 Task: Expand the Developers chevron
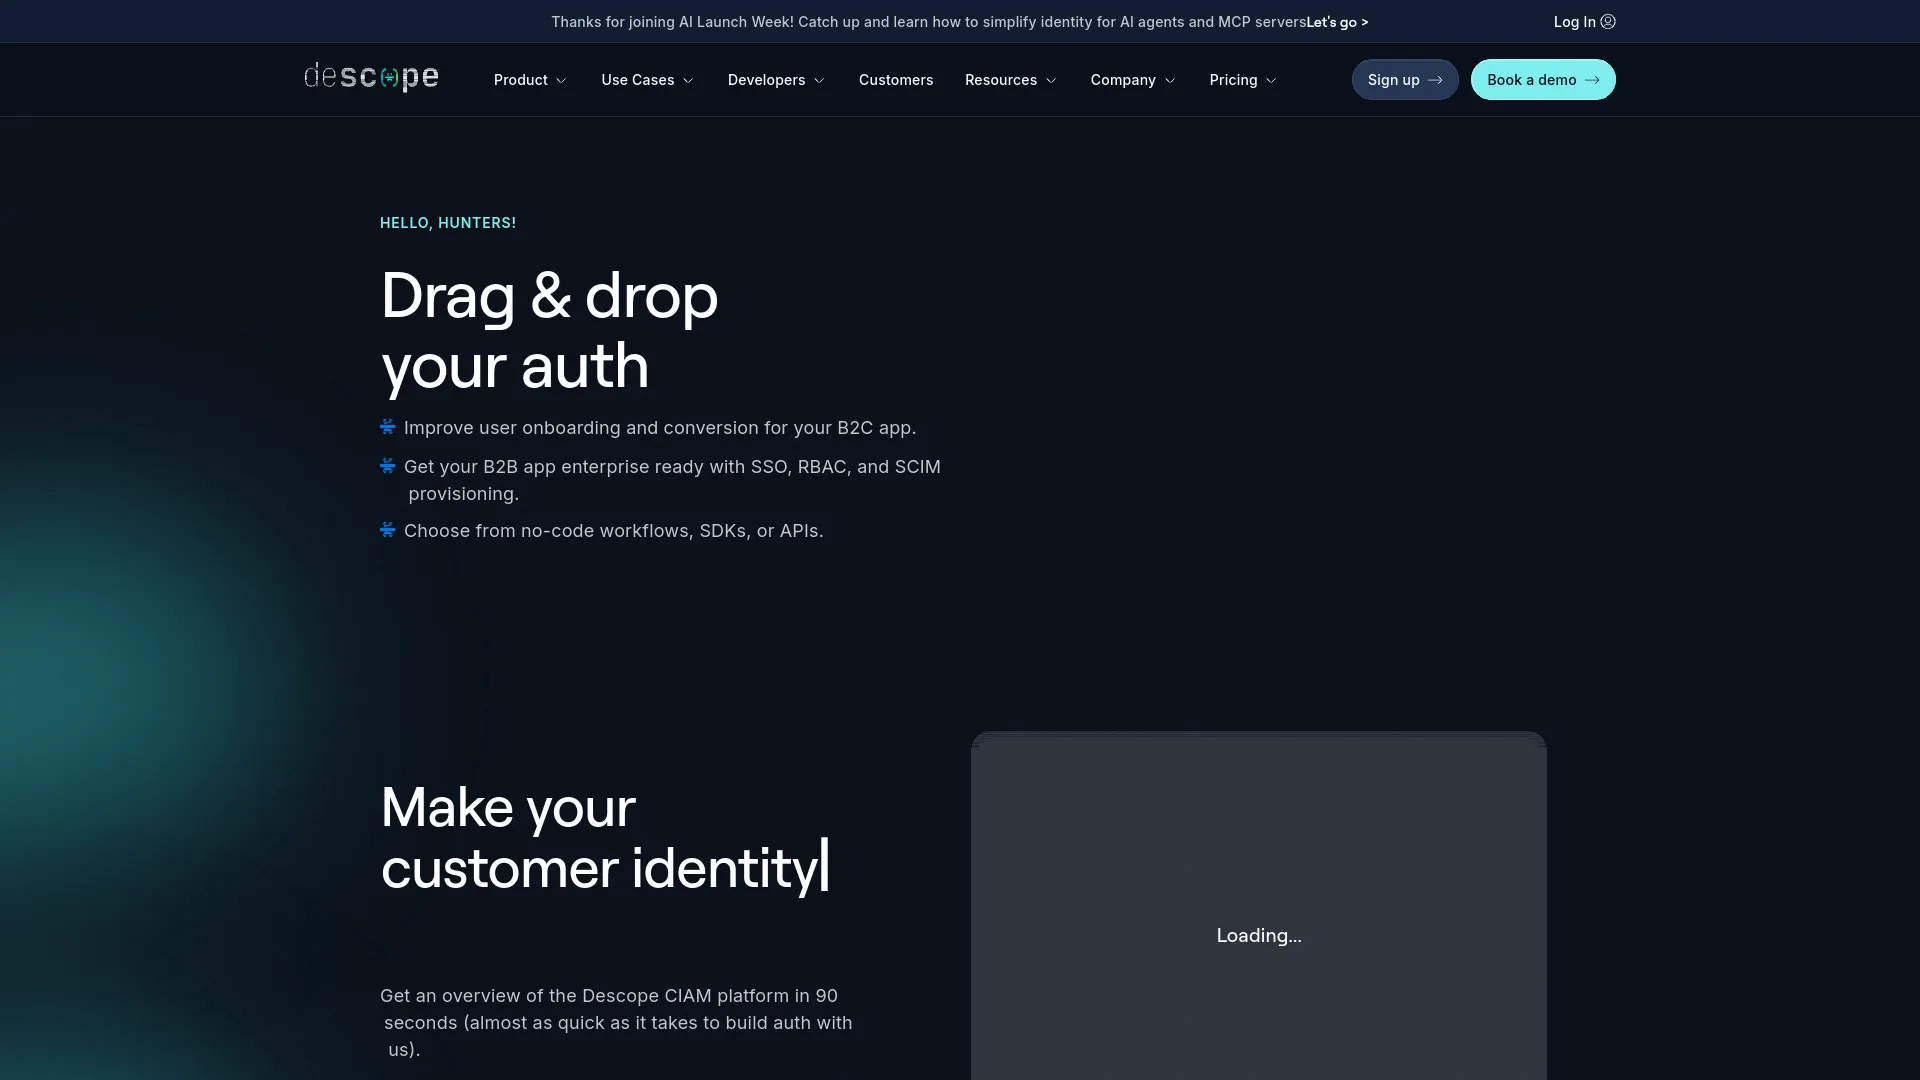click(819, 80)
